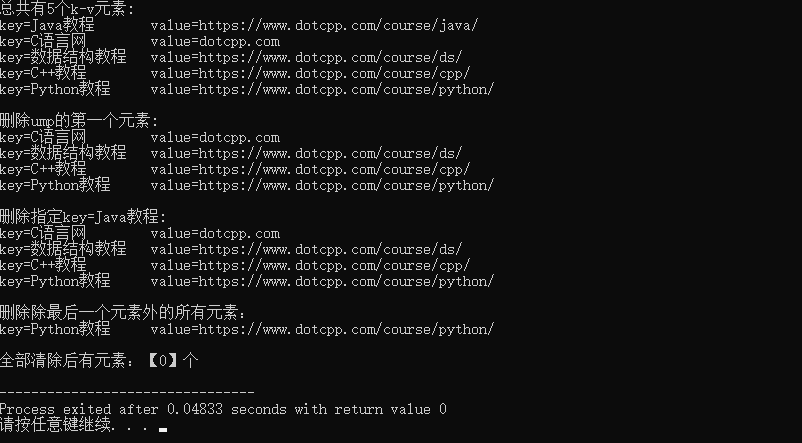This screenshot has height=443, width=802.
Task: Click "key=C++教程" in the first five-element list
Action: point(43,73)
